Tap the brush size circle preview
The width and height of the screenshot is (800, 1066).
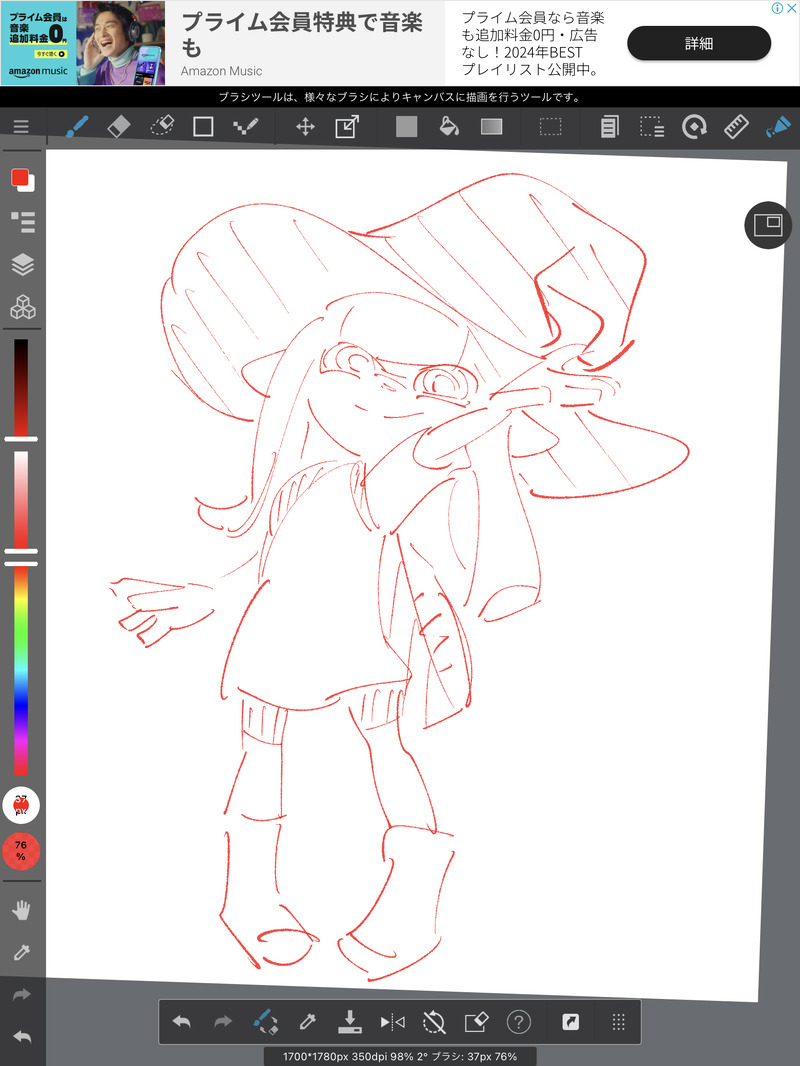[x=21, y=805]
